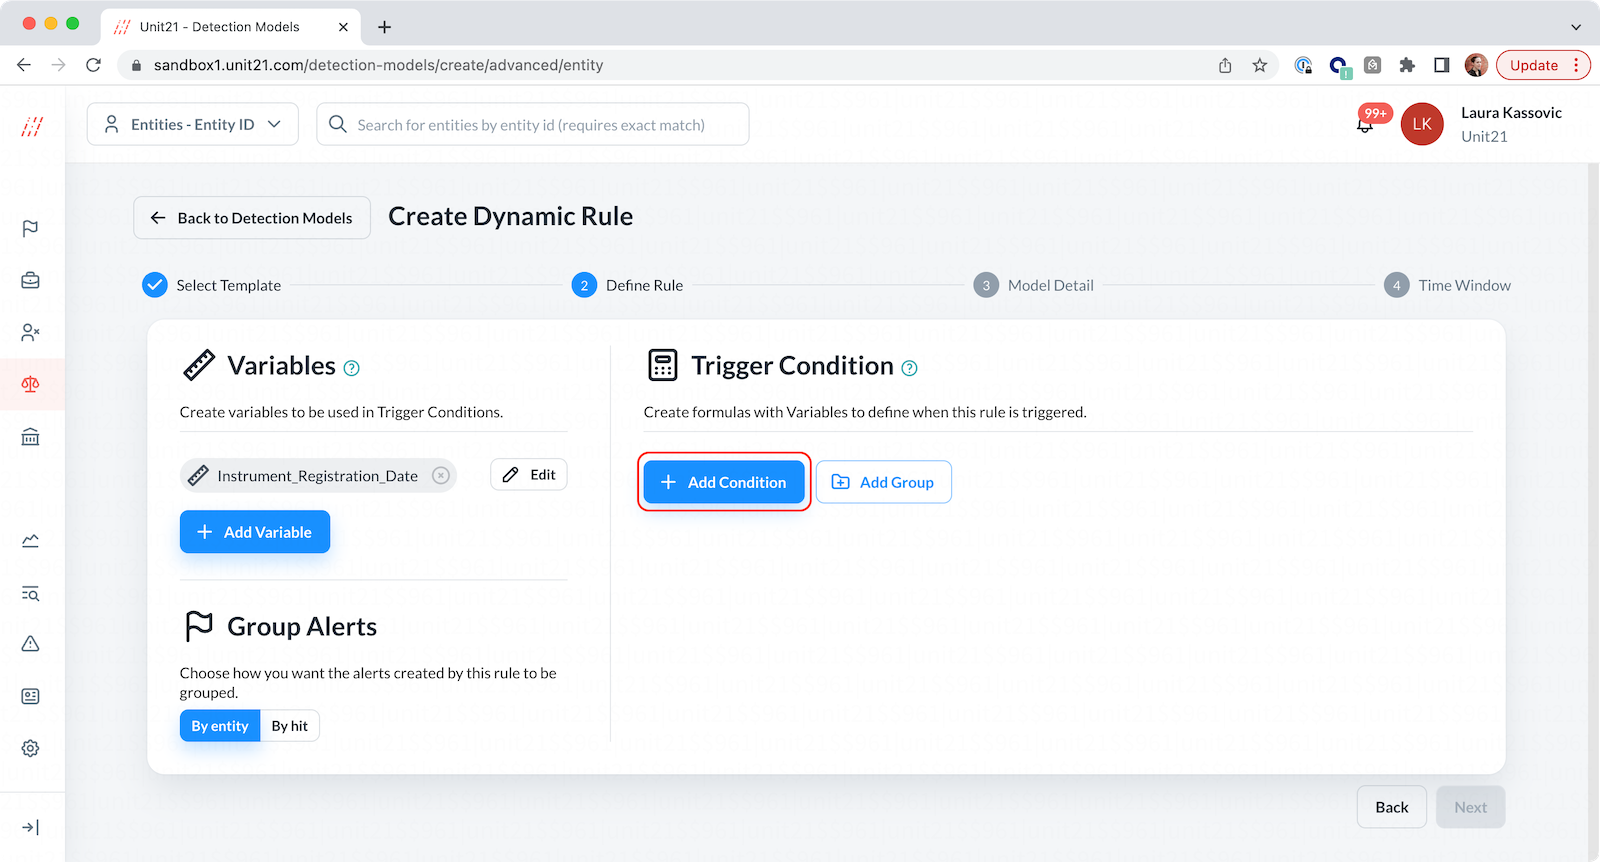Click the Chrome Update button
1600x862 pixels.
(x=1543, y=65)
